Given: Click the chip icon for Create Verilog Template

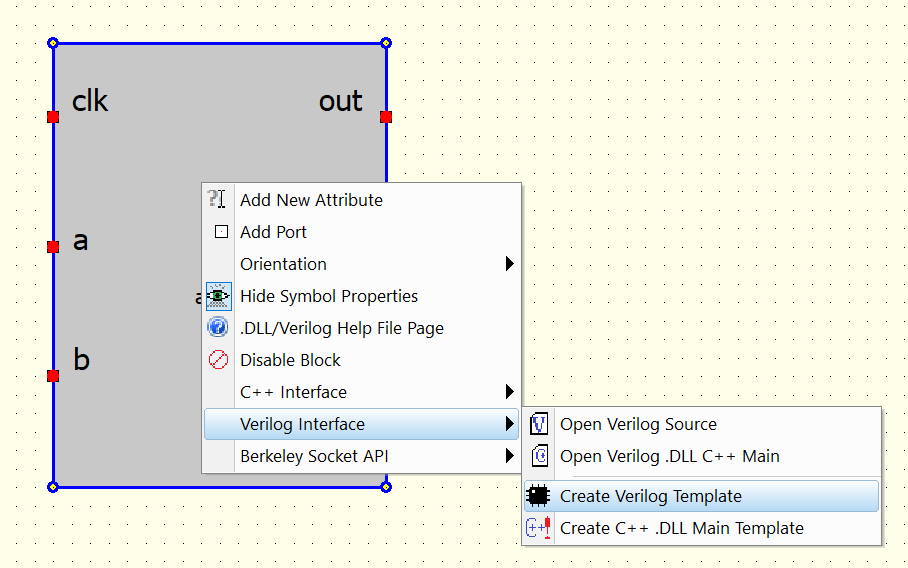Looking at the screenshot, I should 539,496.
